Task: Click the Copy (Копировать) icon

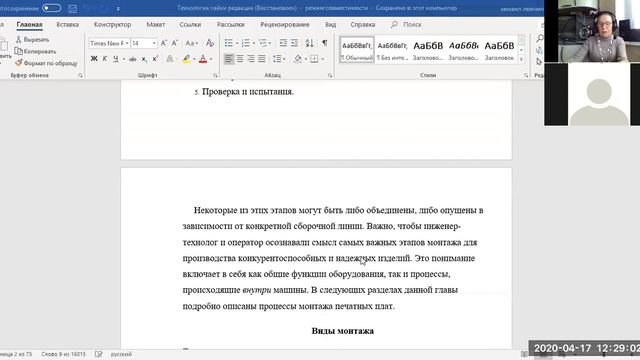Action: [18, 51]
